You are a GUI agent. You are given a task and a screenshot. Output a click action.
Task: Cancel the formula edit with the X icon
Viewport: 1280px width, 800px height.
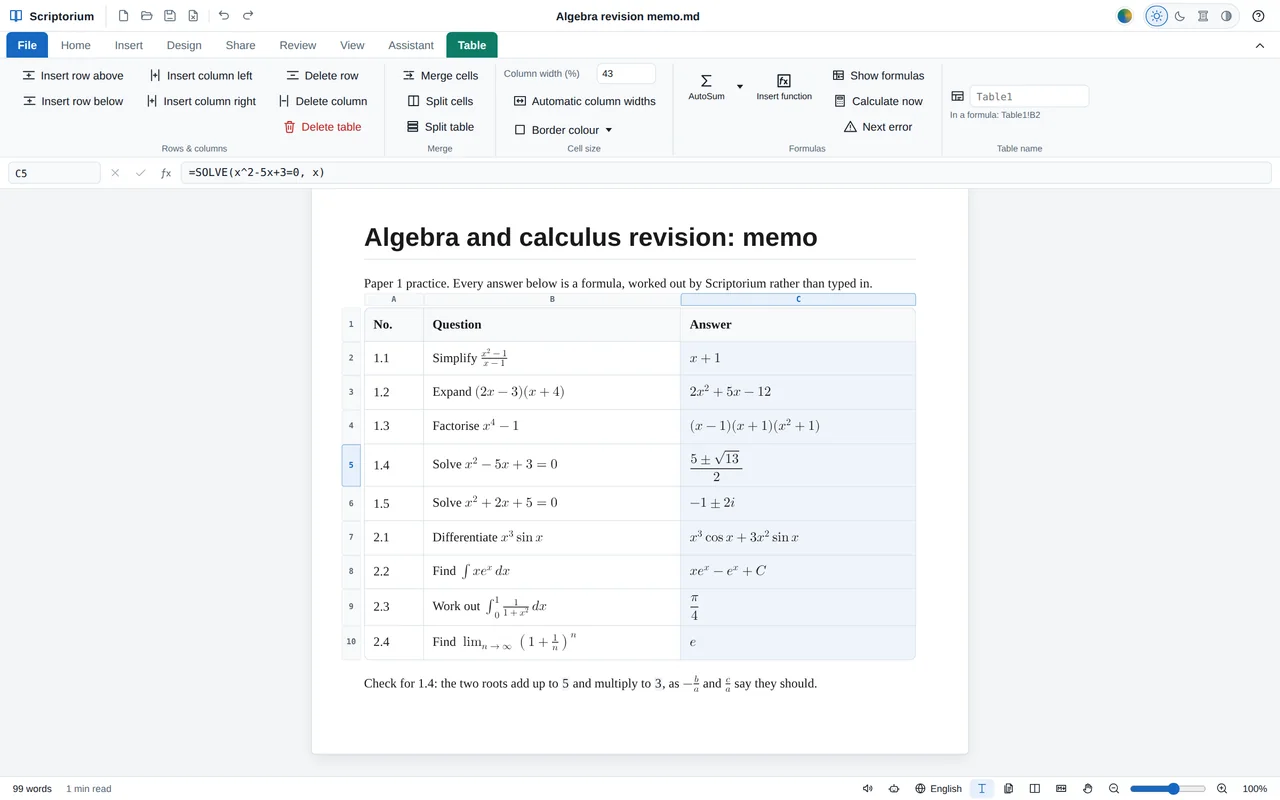click(x=115, y=173)
